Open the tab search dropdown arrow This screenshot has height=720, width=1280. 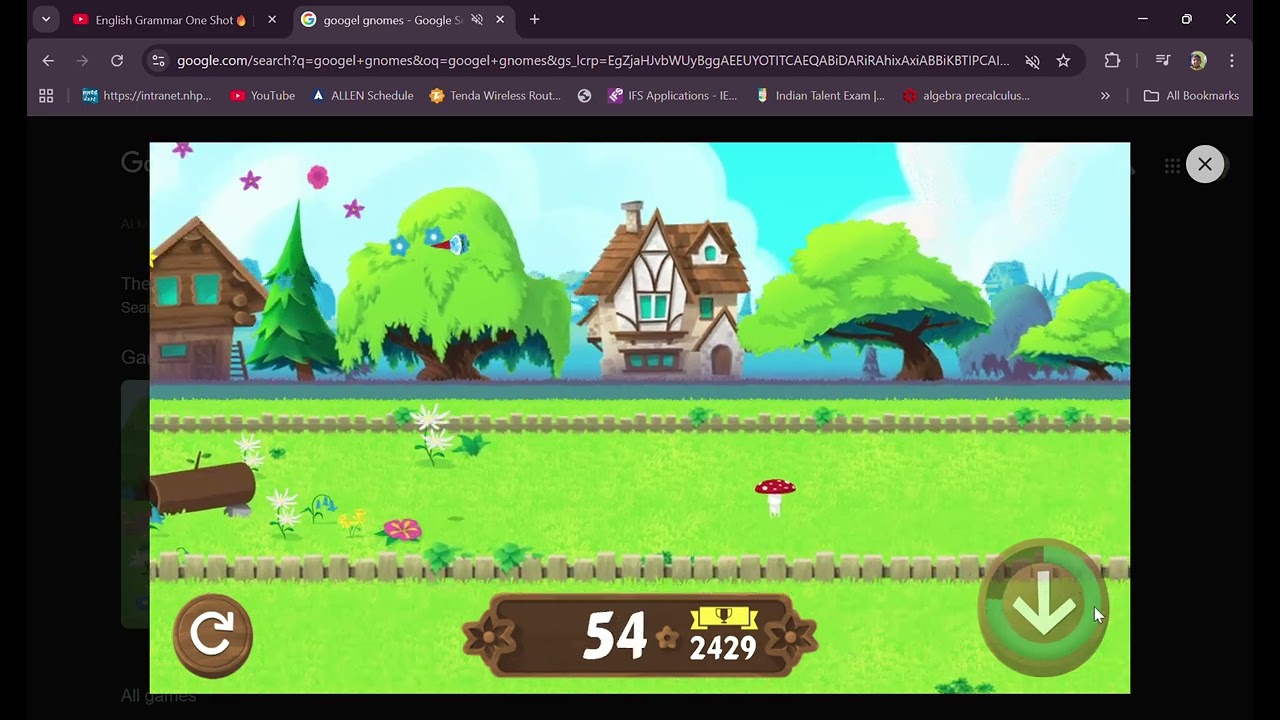point(46,19)
